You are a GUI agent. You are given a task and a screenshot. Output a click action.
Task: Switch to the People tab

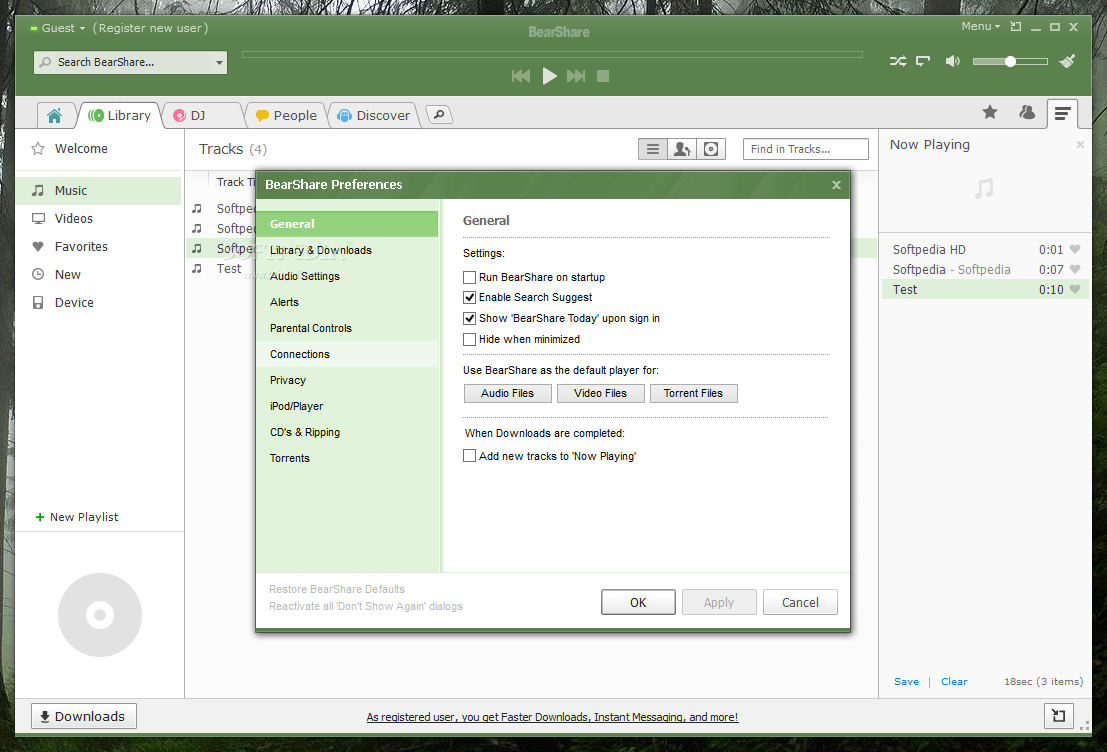pyautogui.click(x=286, y=115)
